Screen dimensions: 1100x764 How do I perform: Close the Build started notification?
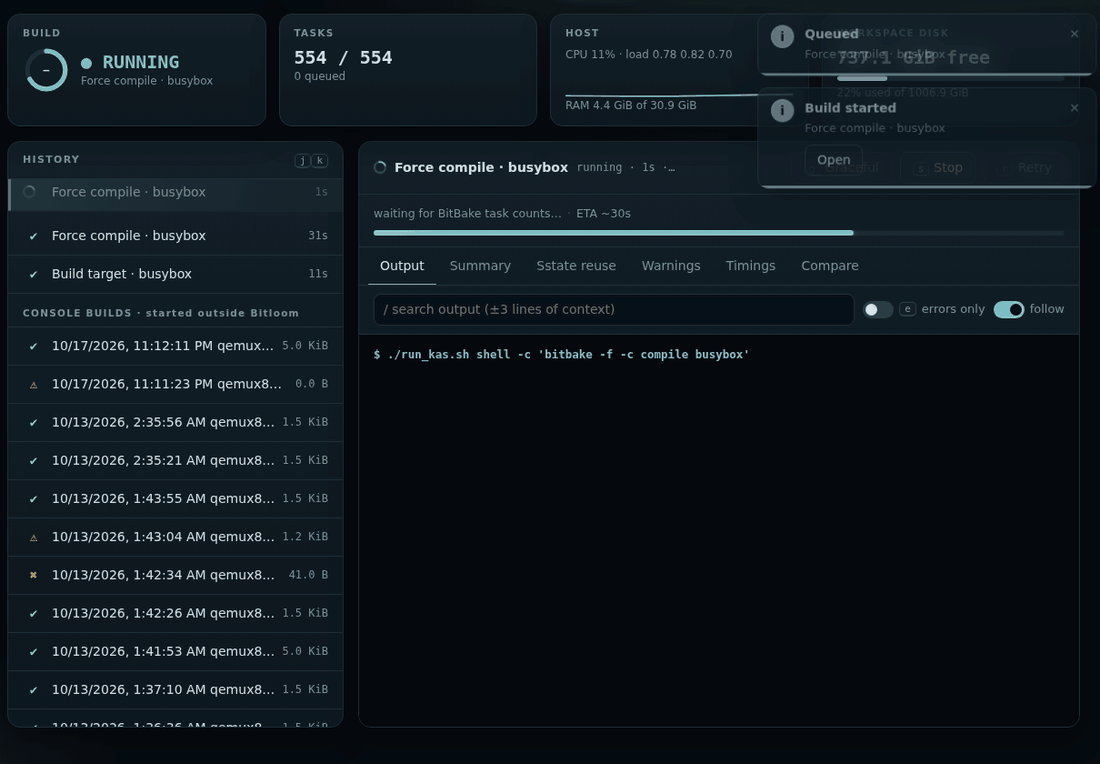(x=1074, y=108)
